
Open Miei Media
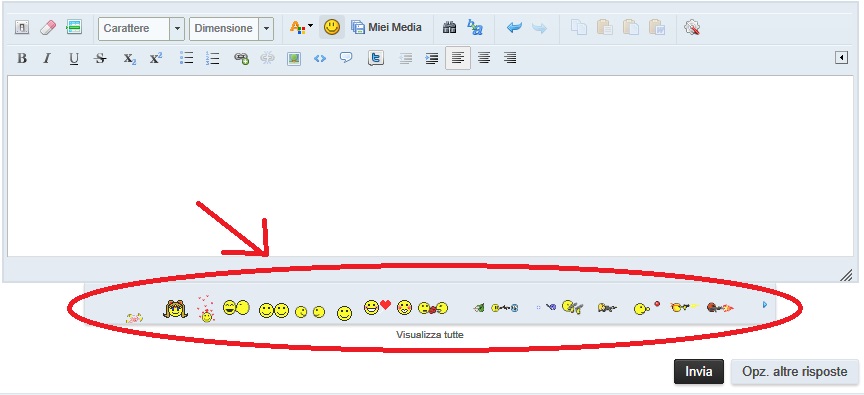[x=386, y=27]
